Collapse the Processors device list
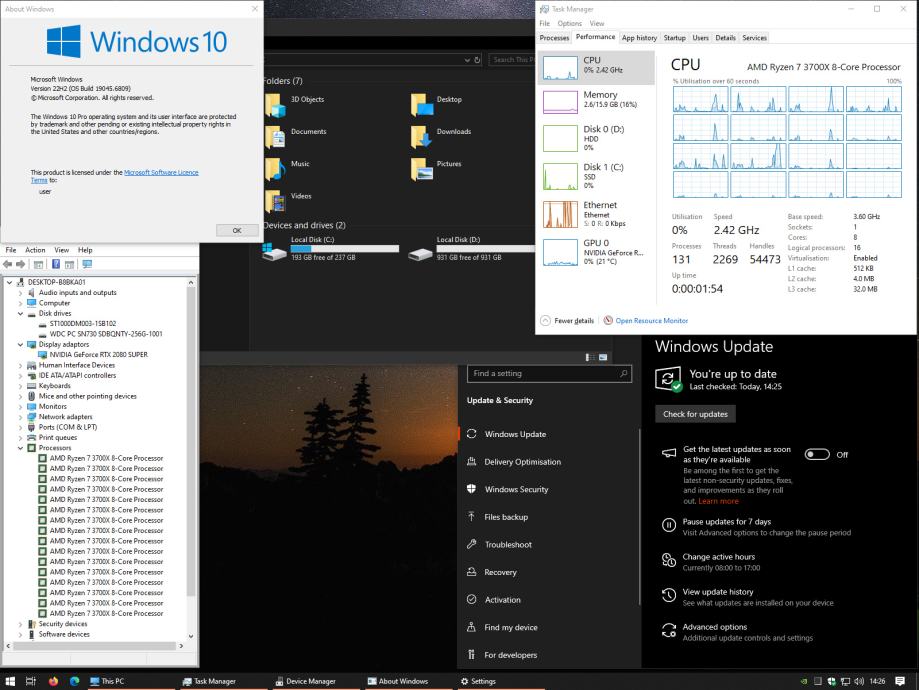919x690 pixels. coord(21,447)
